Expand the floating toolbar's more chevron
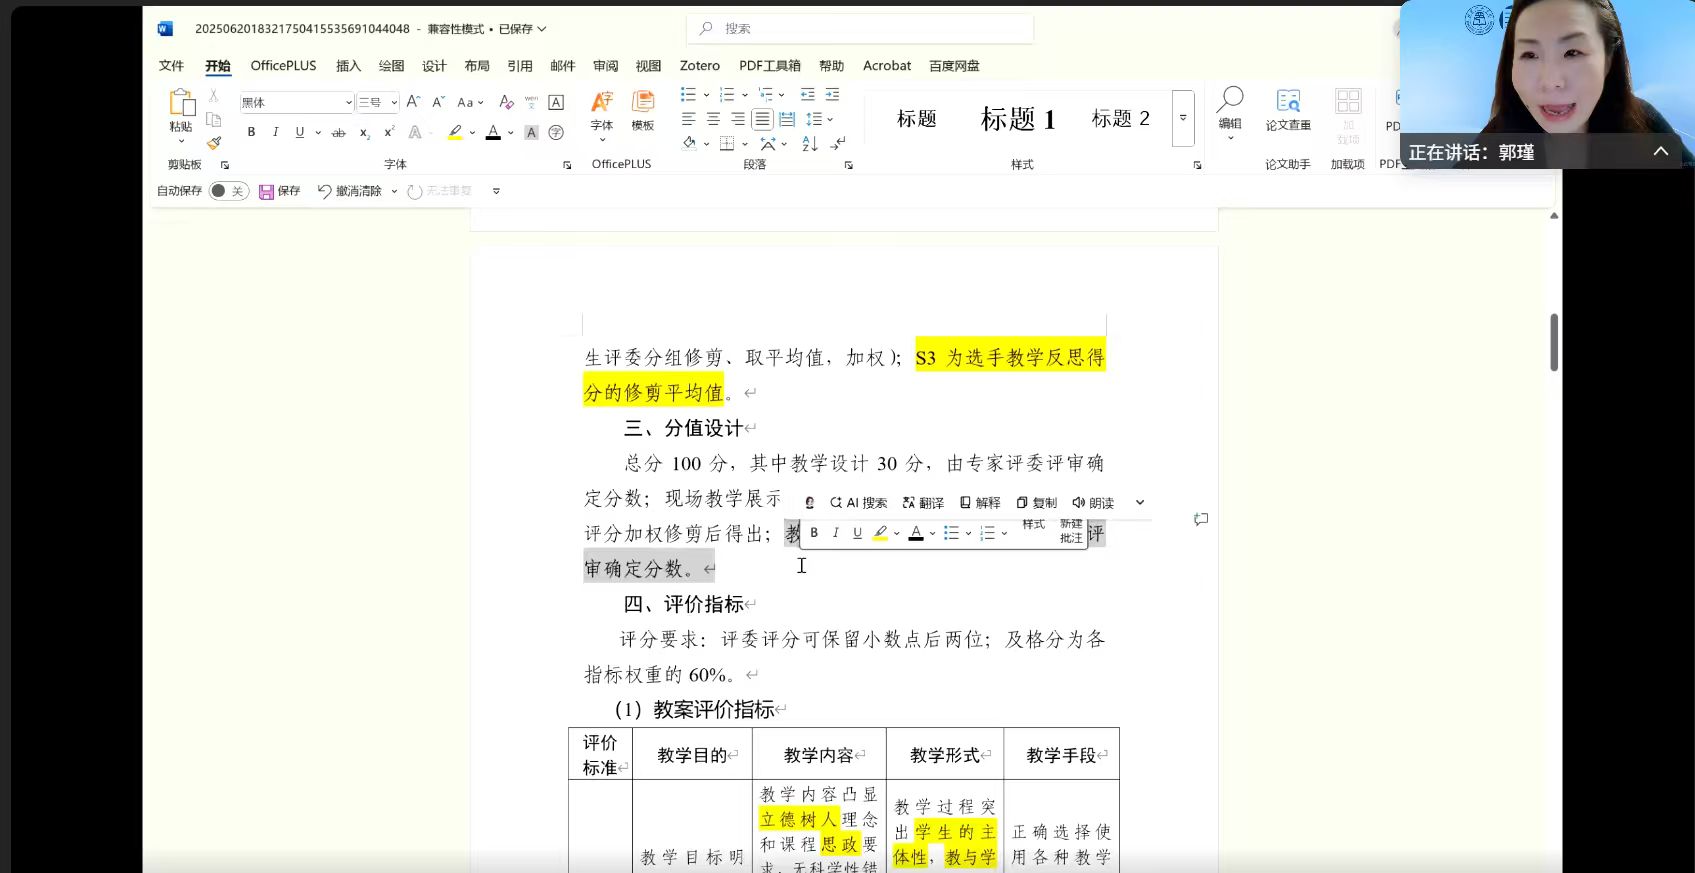Image resolution: width=1695 pixels, height=873 pixels. (1140, 503)
